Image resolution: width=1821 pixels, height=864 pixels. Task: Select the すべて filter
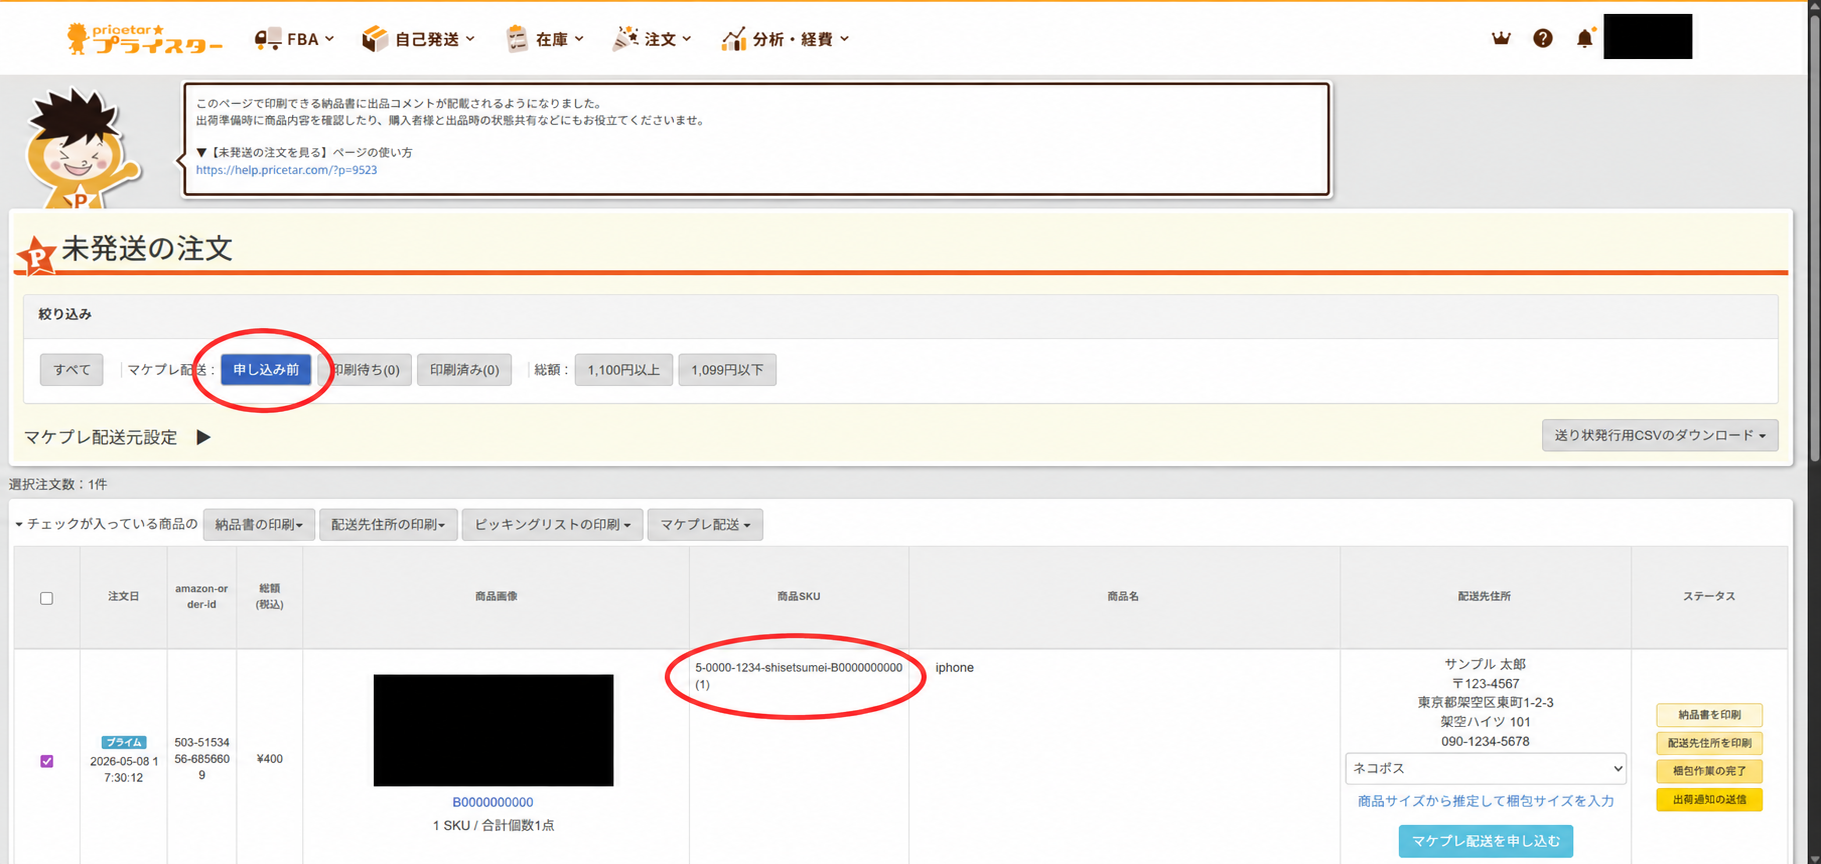point(72,370)
